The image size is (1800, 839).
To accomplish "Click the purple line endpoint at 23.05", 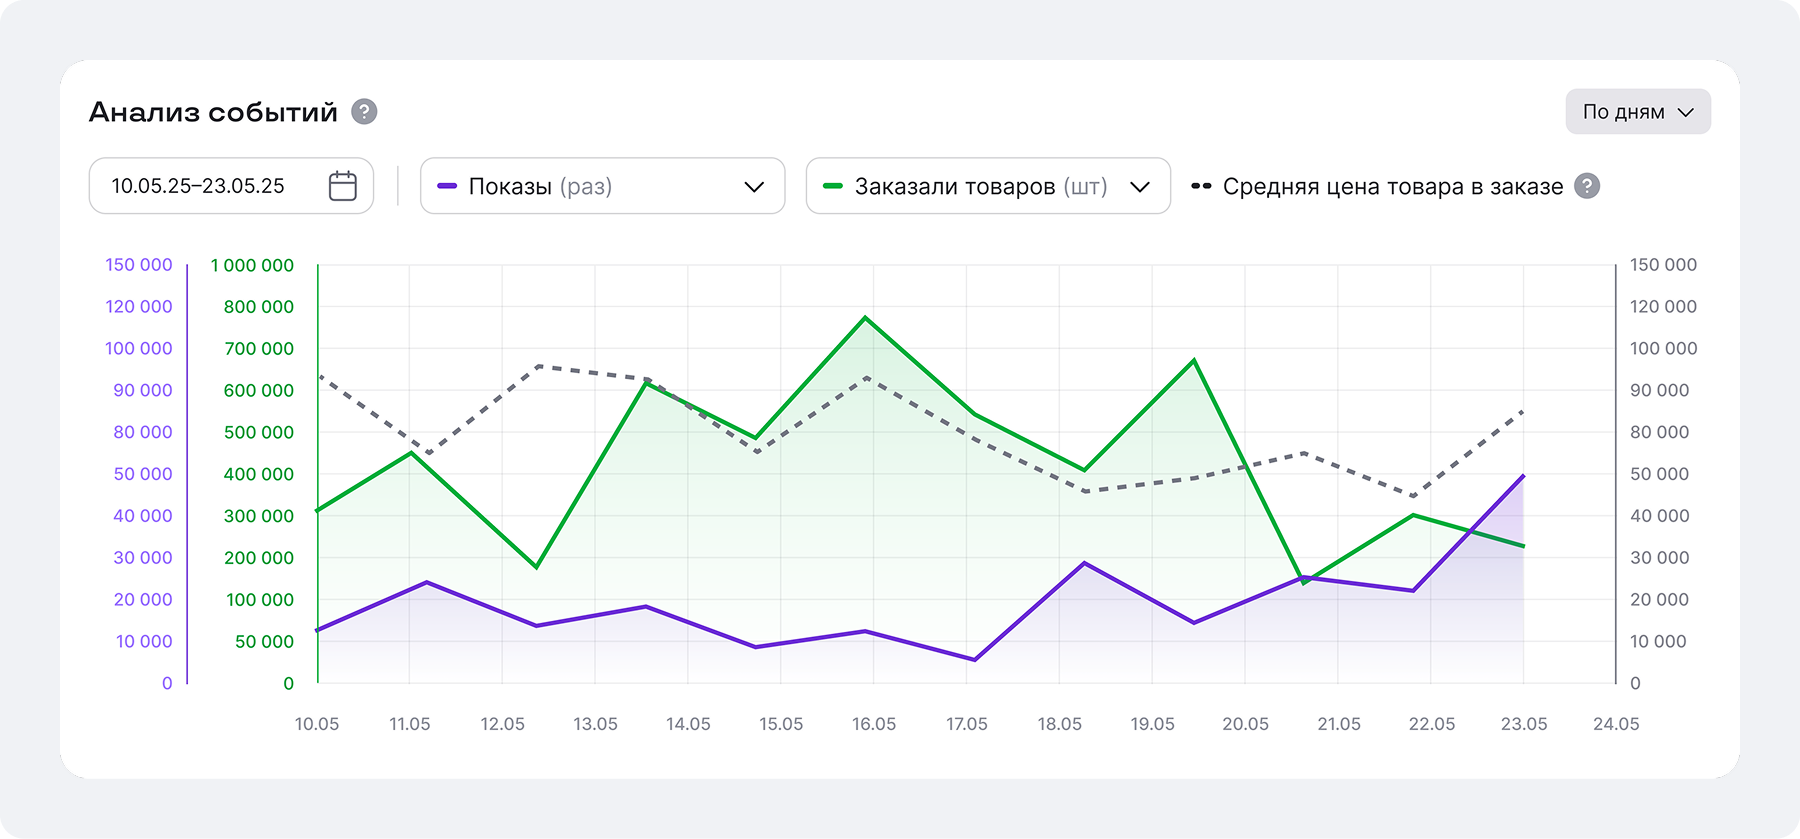I will (1523, 476).
